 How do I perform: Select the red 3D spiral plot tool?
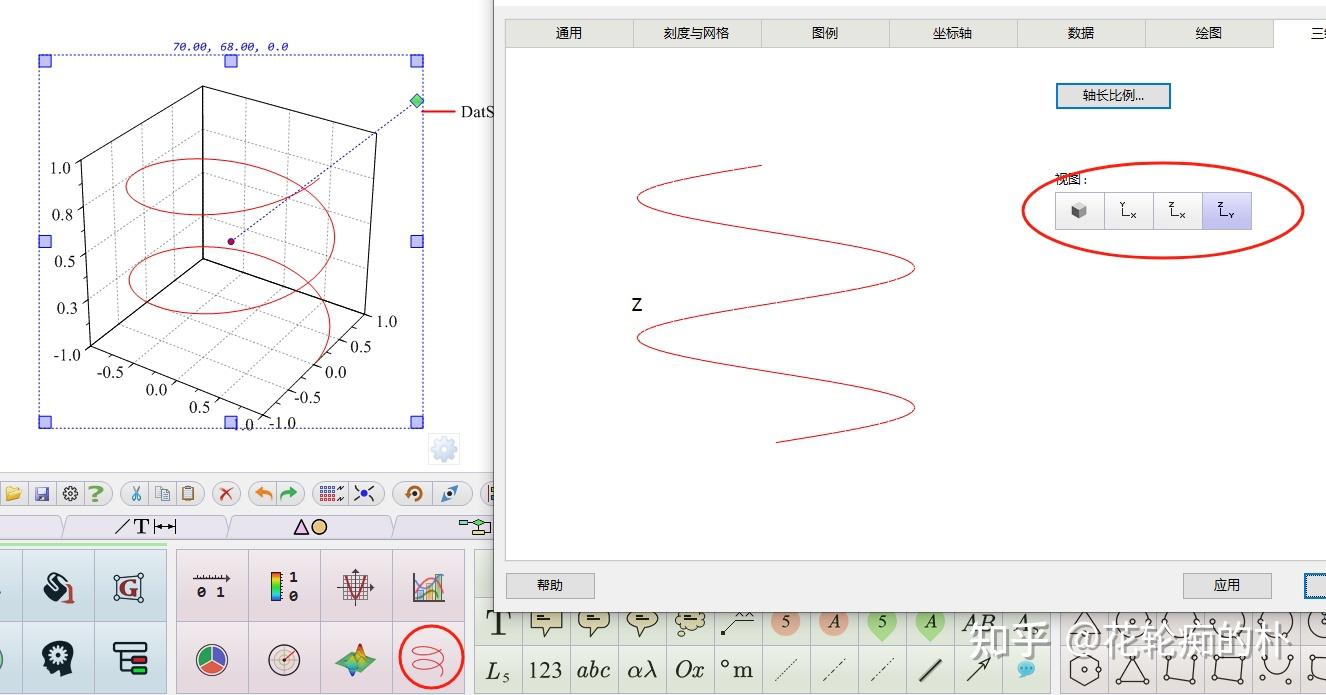pos(430,658)
